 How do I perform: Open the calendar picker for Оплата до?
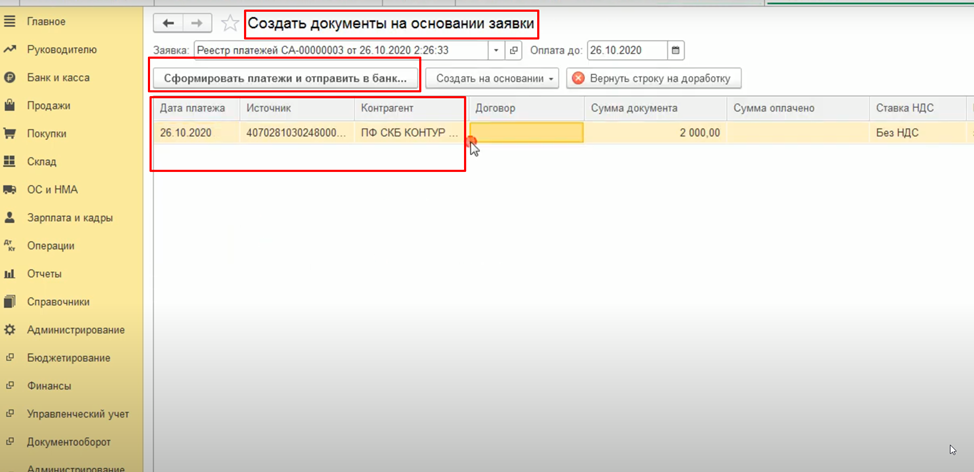click(676, 50)
